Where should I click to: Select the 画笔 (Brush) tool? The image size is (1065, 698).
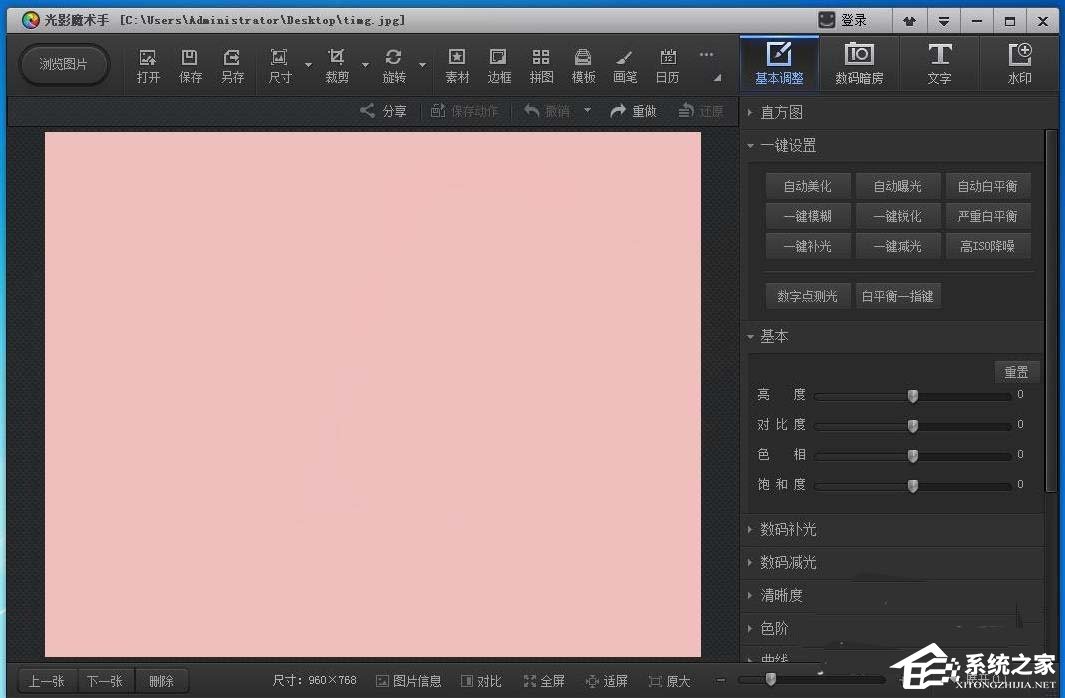click(x=625, y=64)
